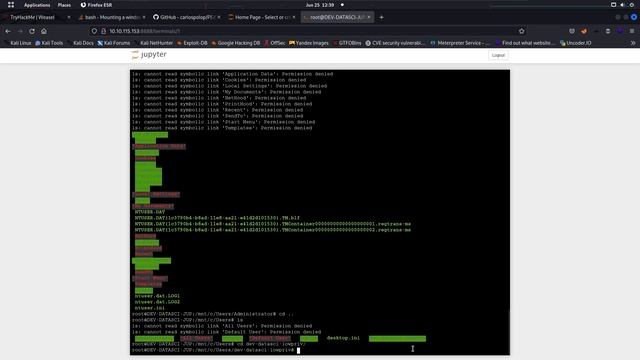Click the orange fox extension icon in toolbar
This screenshot has width=640, height=360.
click(584, 31)
